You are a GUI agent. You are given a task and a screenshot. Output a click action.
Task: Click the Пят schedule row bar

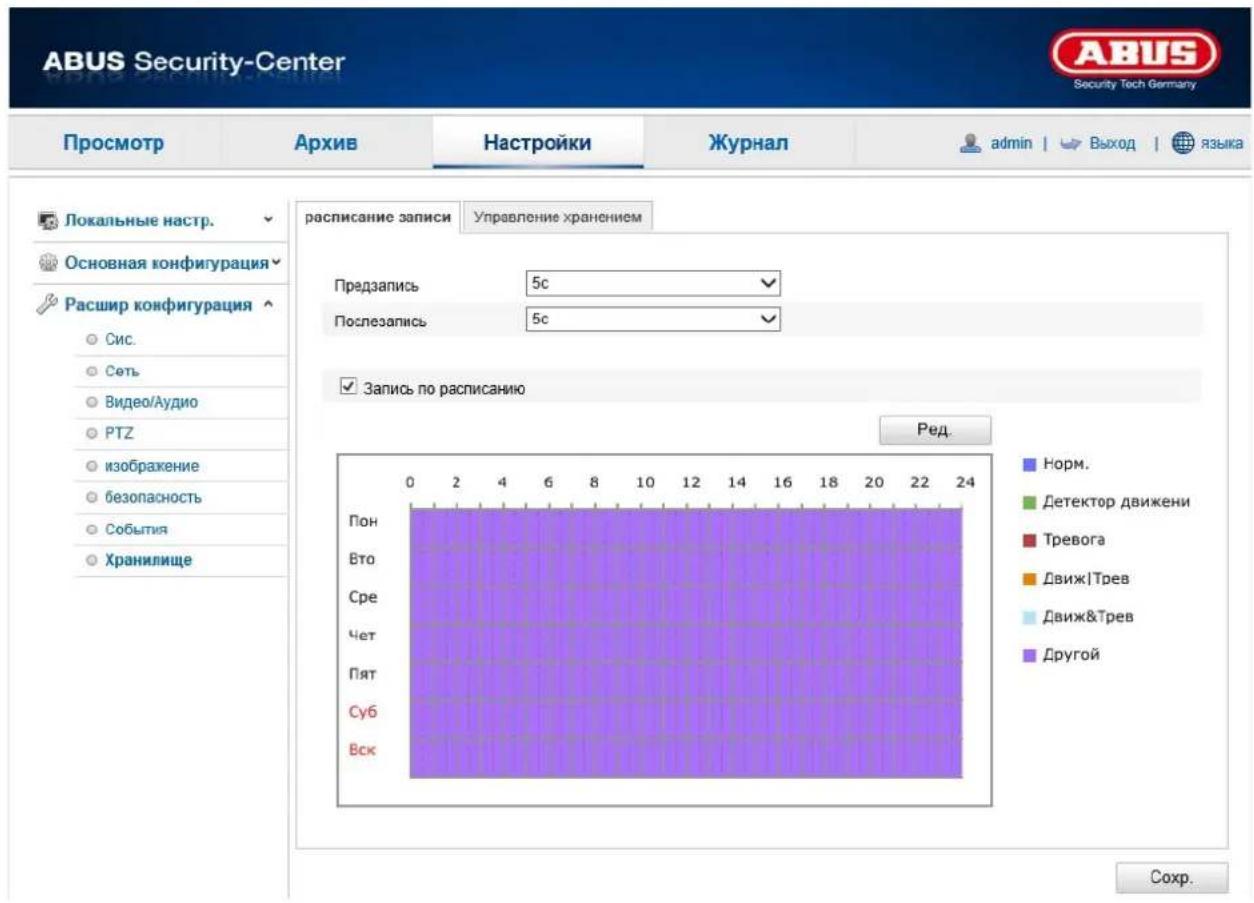click(x=686, y=680)
